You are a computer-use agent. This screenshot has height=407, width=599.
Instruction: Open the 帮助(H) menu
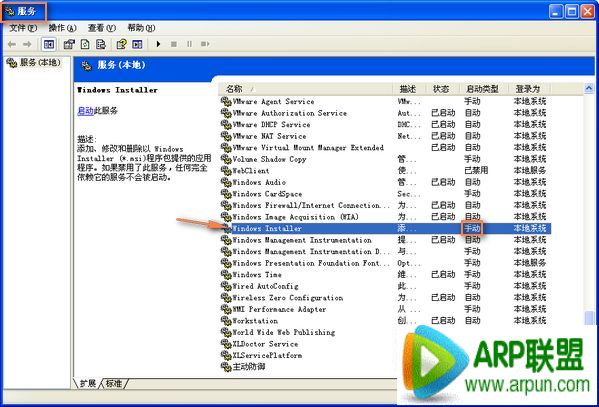(141, 28)
